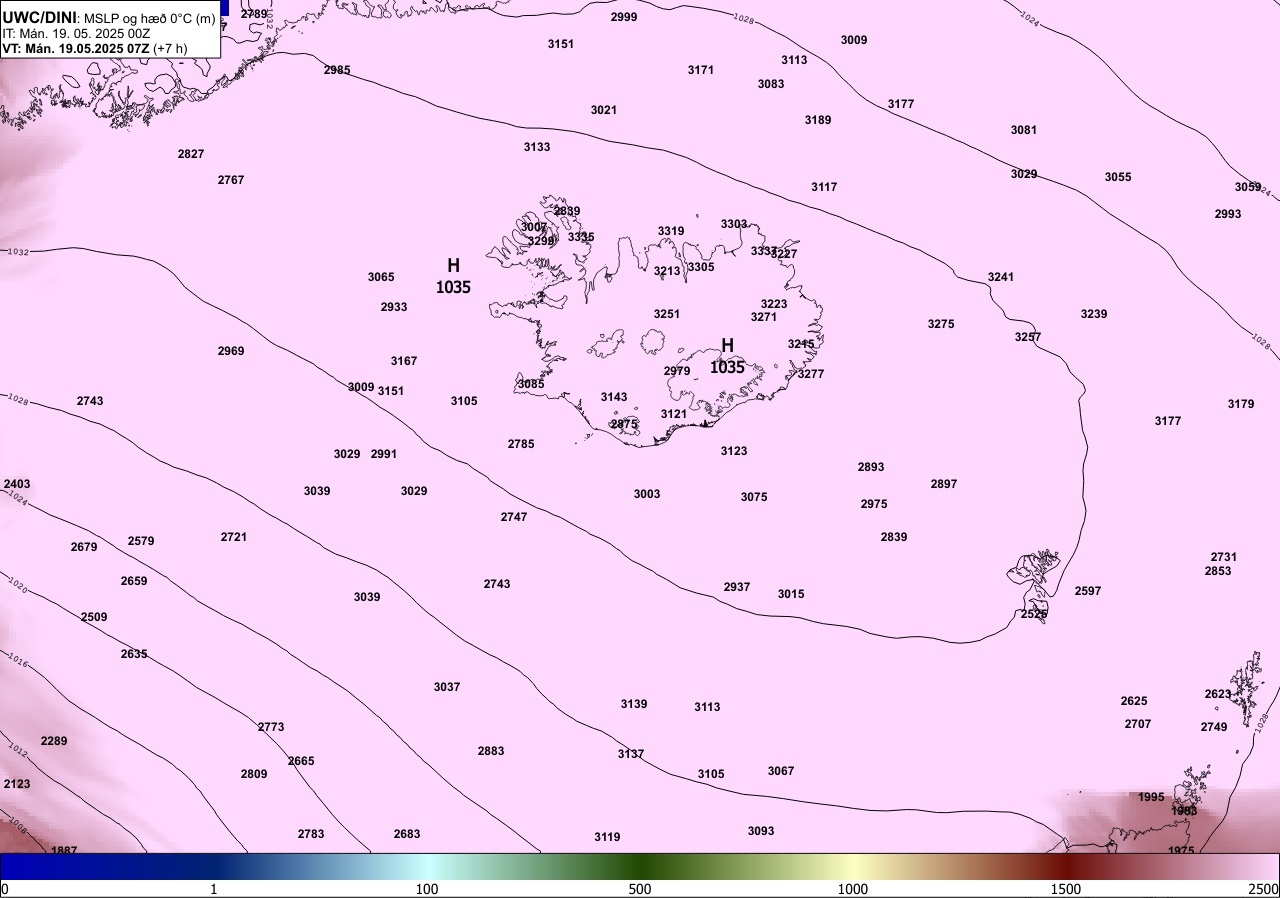Click the 2625 height value
Image resolution: width=1280 pixels, height=898 pixels.
coord(1134,701)
